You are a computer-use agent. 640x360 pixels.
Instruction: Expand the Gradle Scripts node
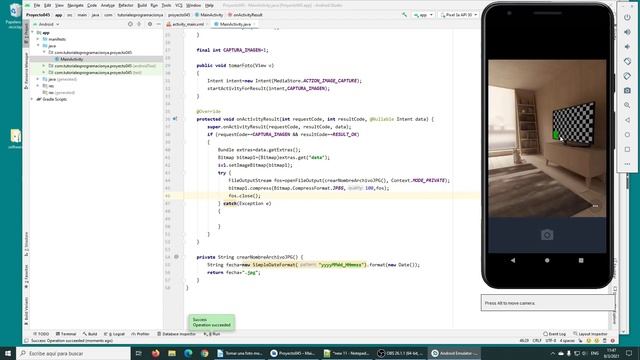coord(33,99)
